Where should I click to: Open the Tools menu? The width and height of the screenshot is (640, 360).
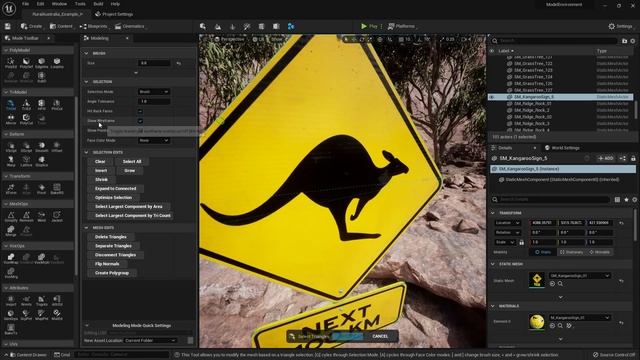pyautogui.click(x=80, y=4)
